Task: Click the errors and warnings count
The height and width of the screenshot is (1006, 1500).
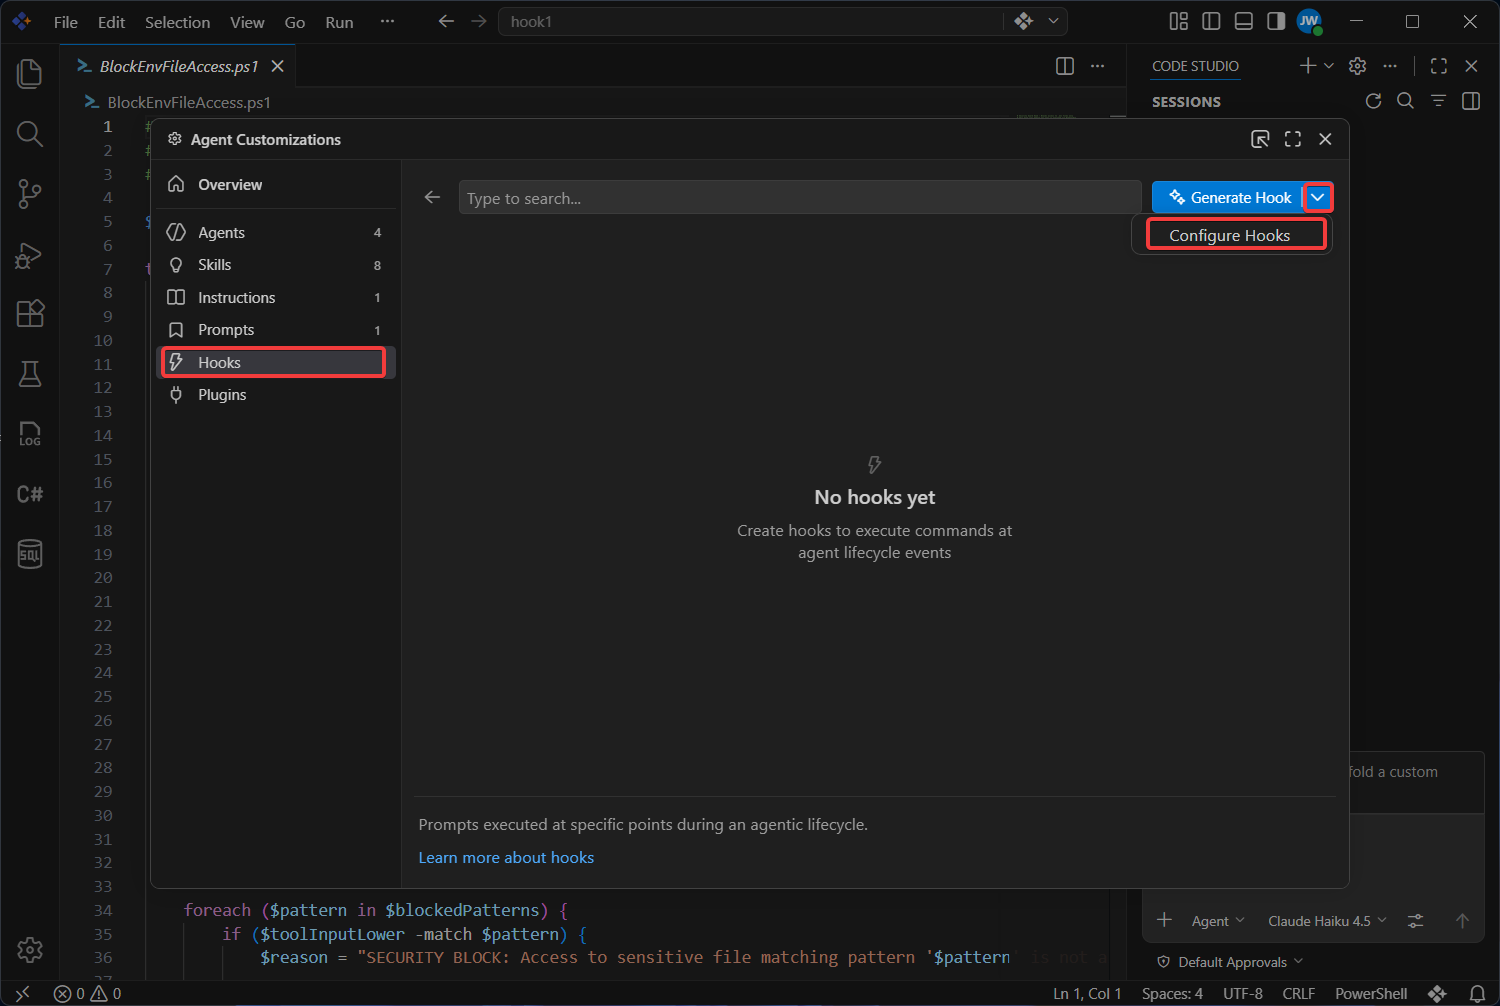Action: click(x=87, y=994)
